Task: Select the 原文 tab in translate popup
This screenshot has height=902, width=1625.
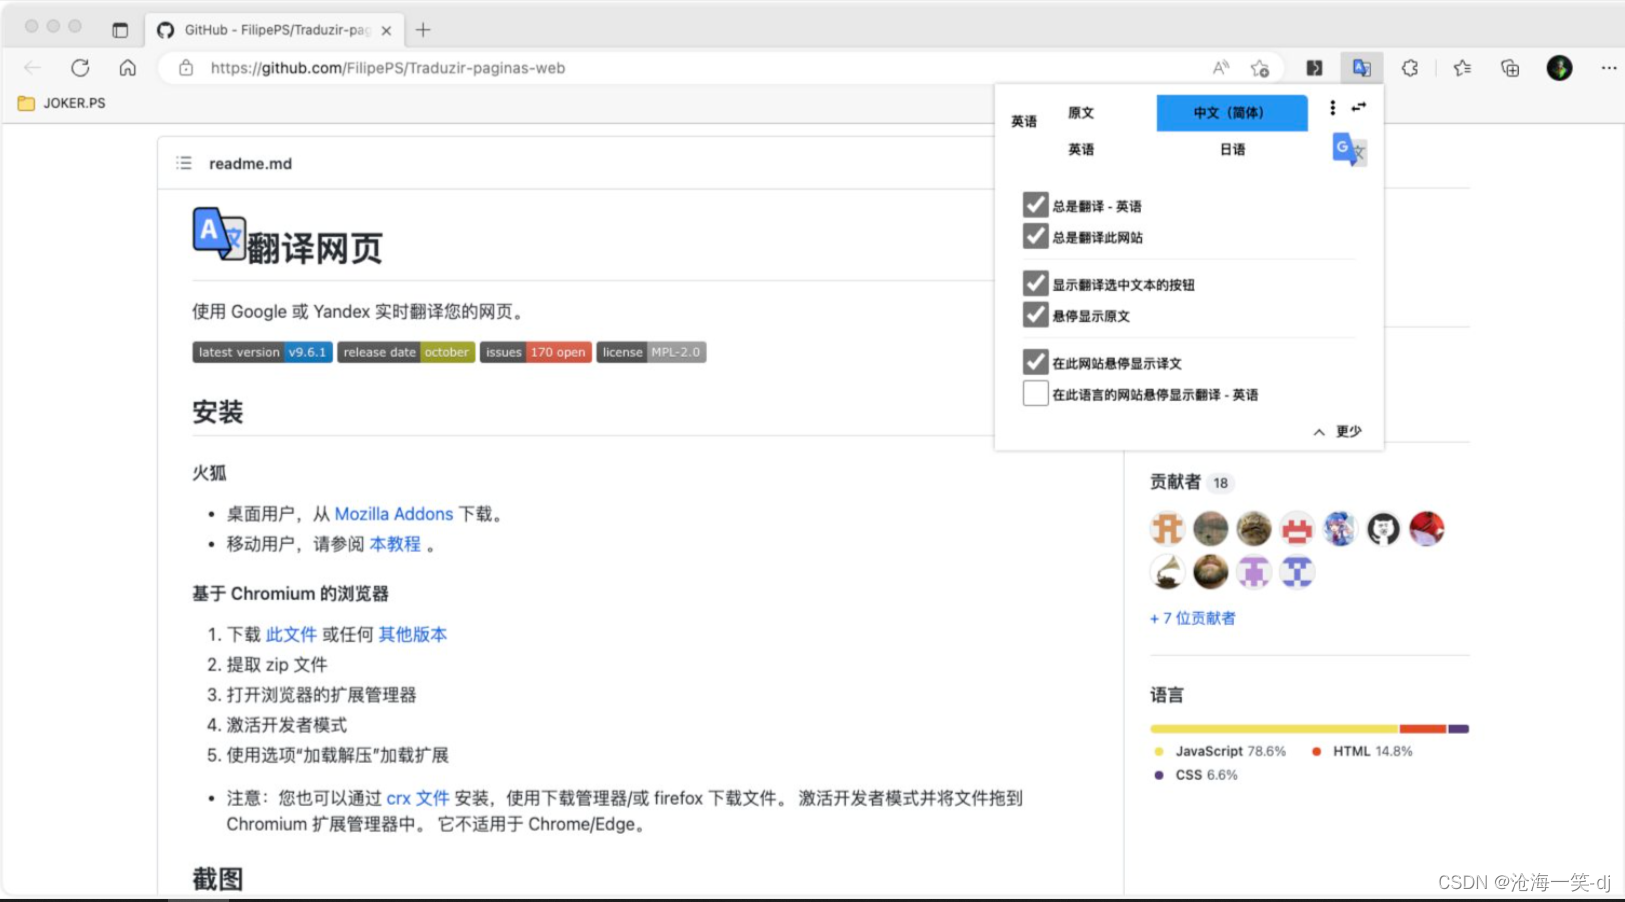Action: [1081, 113]
